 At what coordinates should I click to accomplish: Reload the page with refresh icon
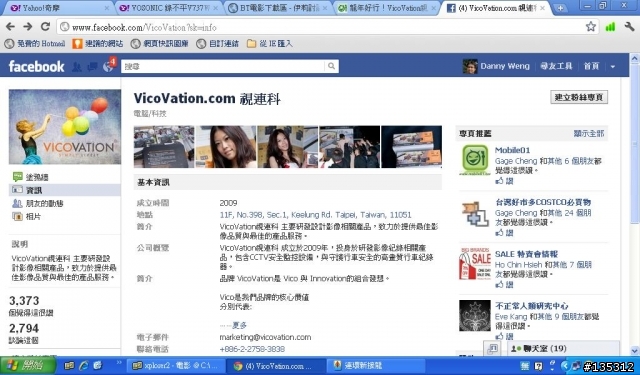[45, 27]
